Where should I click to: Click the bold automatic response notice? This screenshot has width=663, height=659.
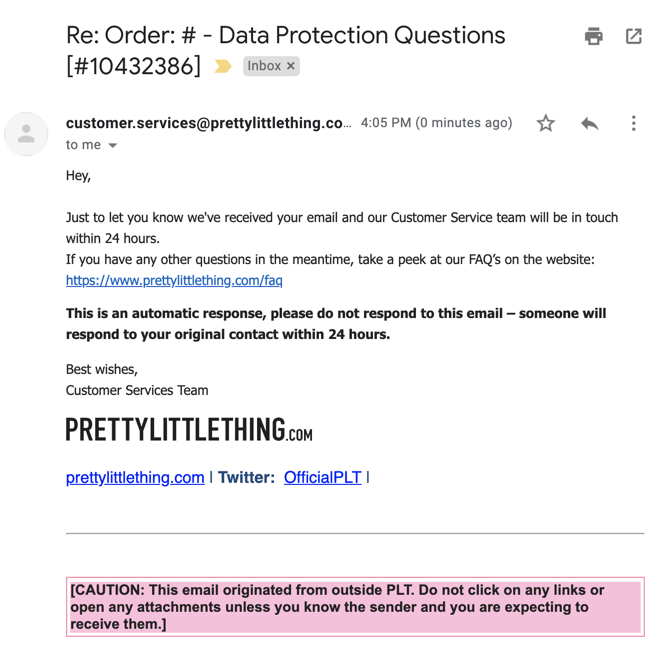coord(336,324)
